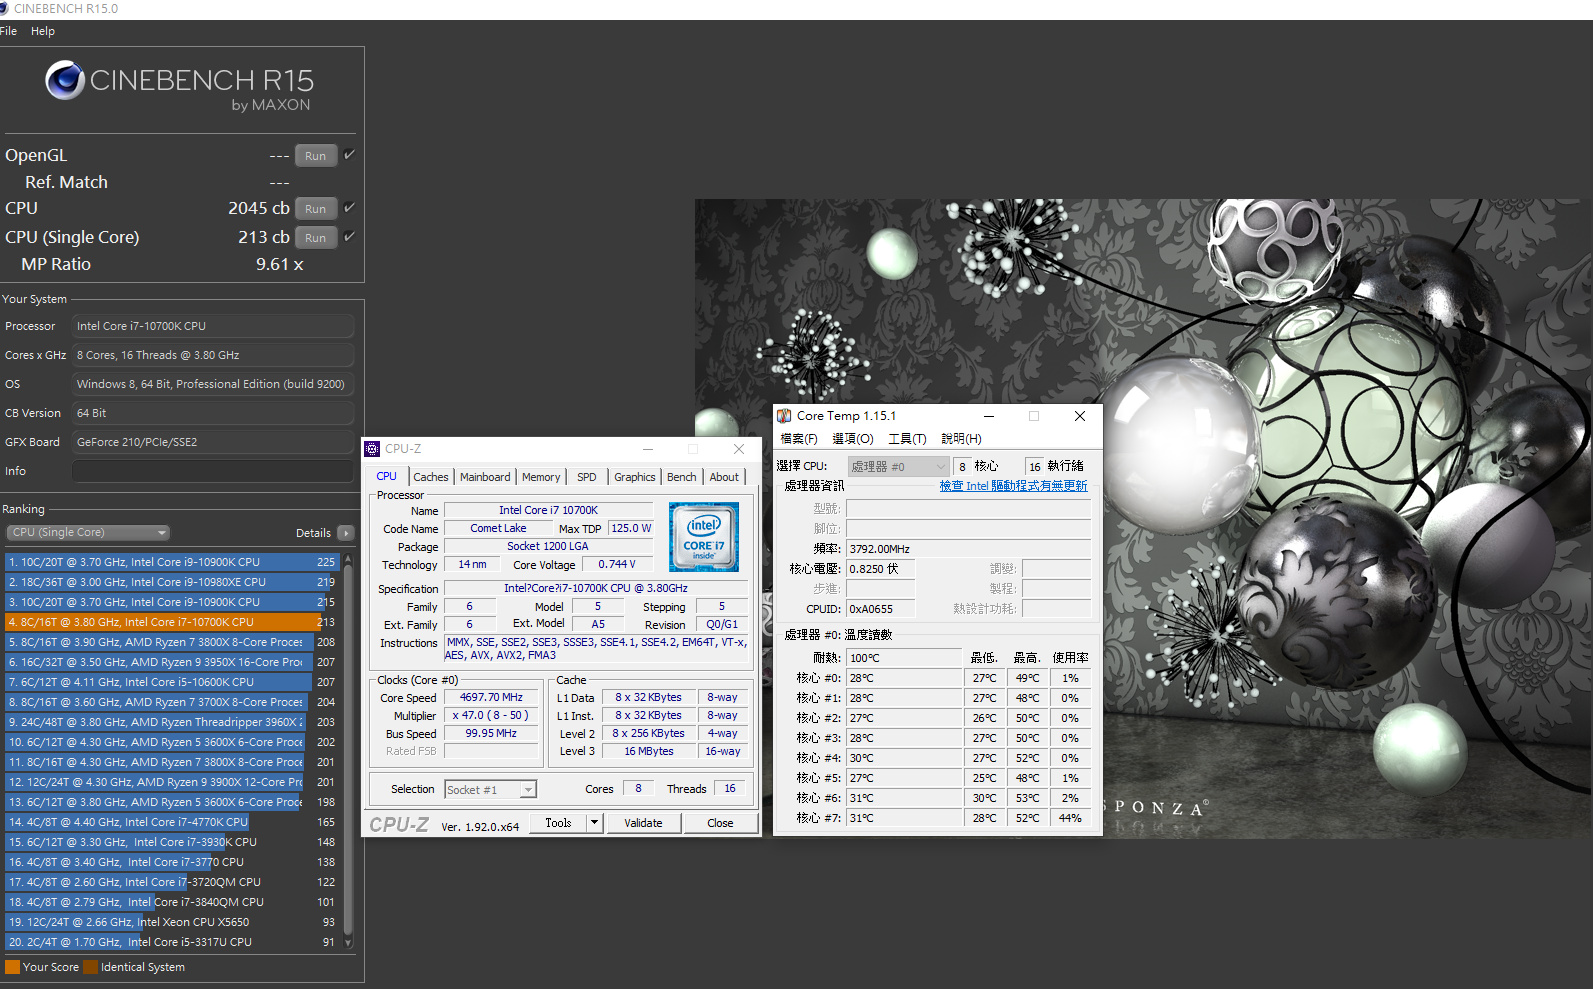Click the rendered ornaments scene image
This screenshot has height=989, width=1593.
pos(1144,519)
